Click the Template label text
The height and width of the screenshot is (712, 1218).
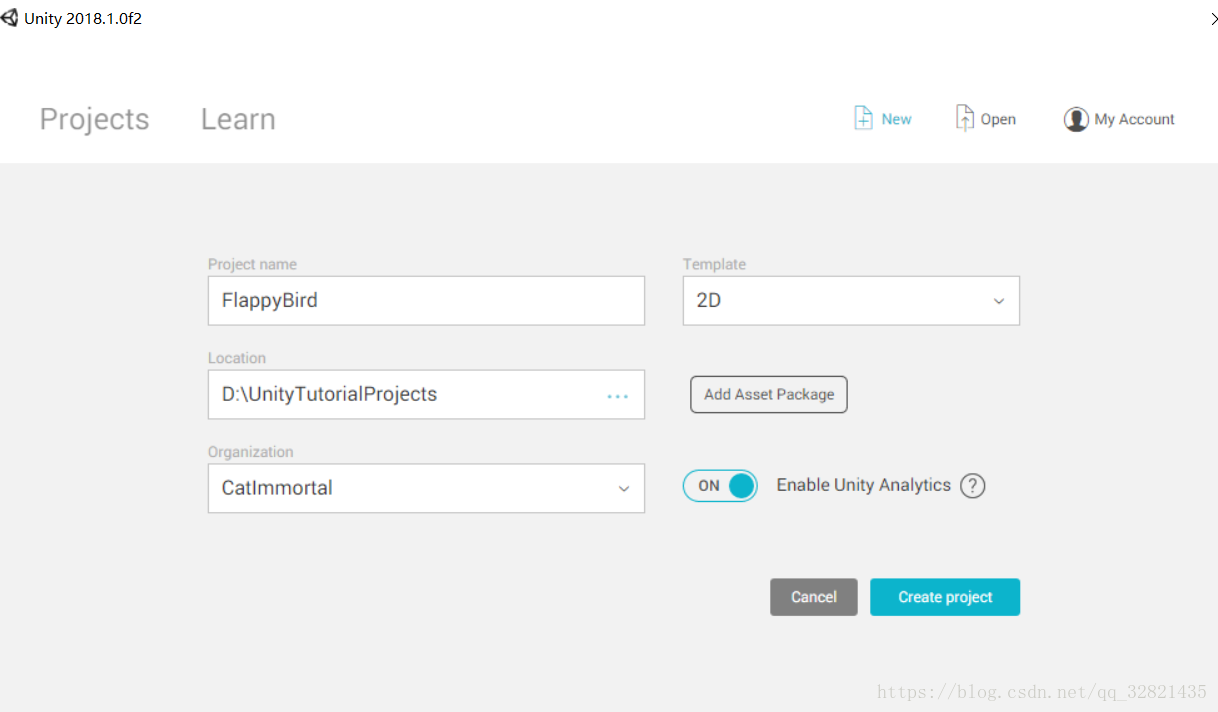click(x=714, y=264)
